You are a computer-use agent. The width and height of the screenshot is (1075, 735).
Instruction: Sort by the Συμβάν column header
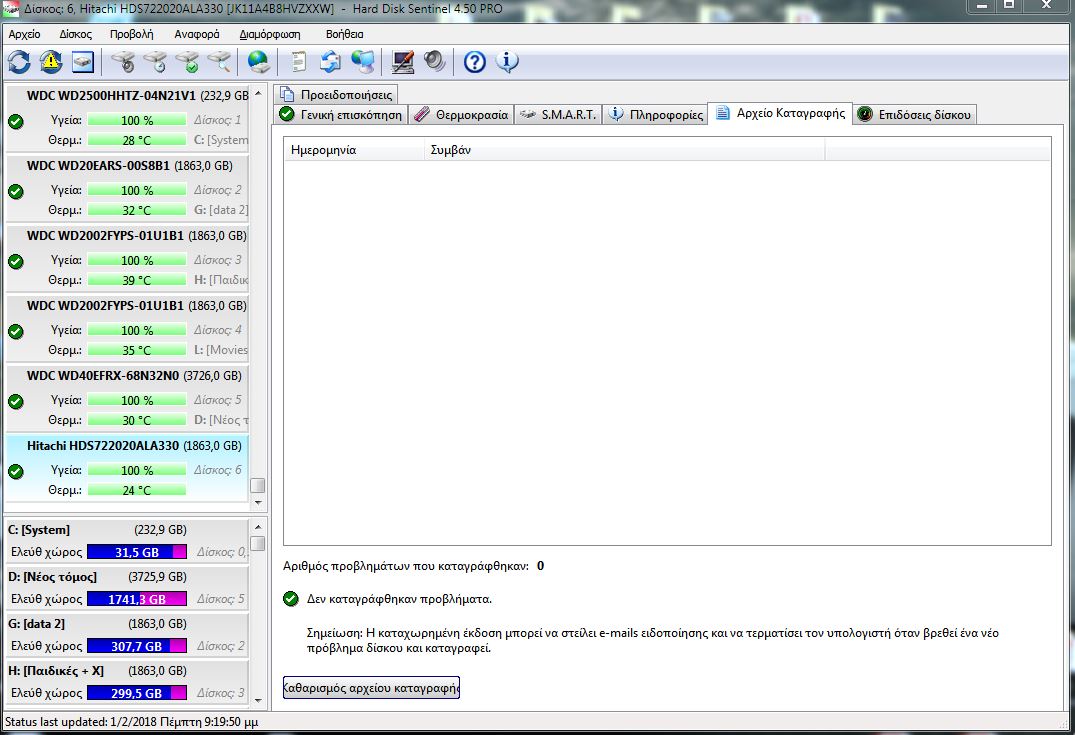coord(624,150)
